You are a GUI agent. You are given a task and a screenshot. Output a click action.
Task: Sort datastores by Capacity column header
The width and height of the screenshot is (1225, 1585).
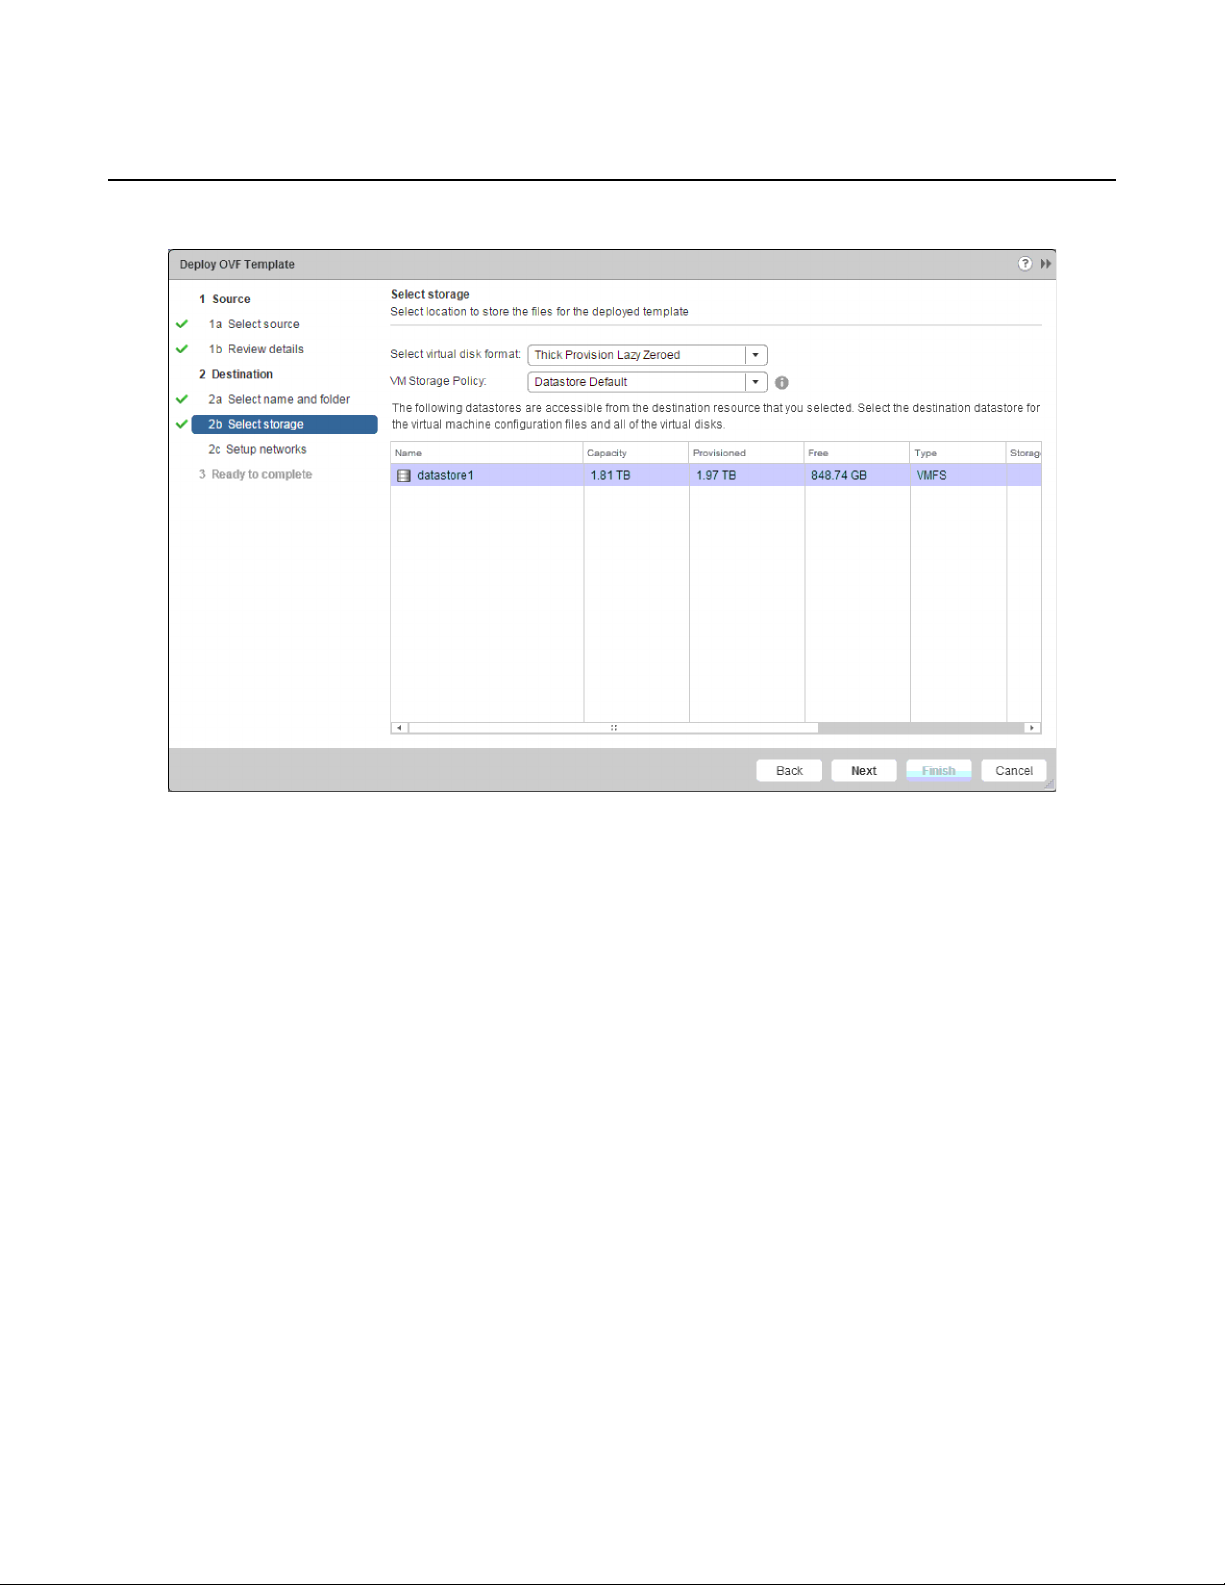coord(636,453)
